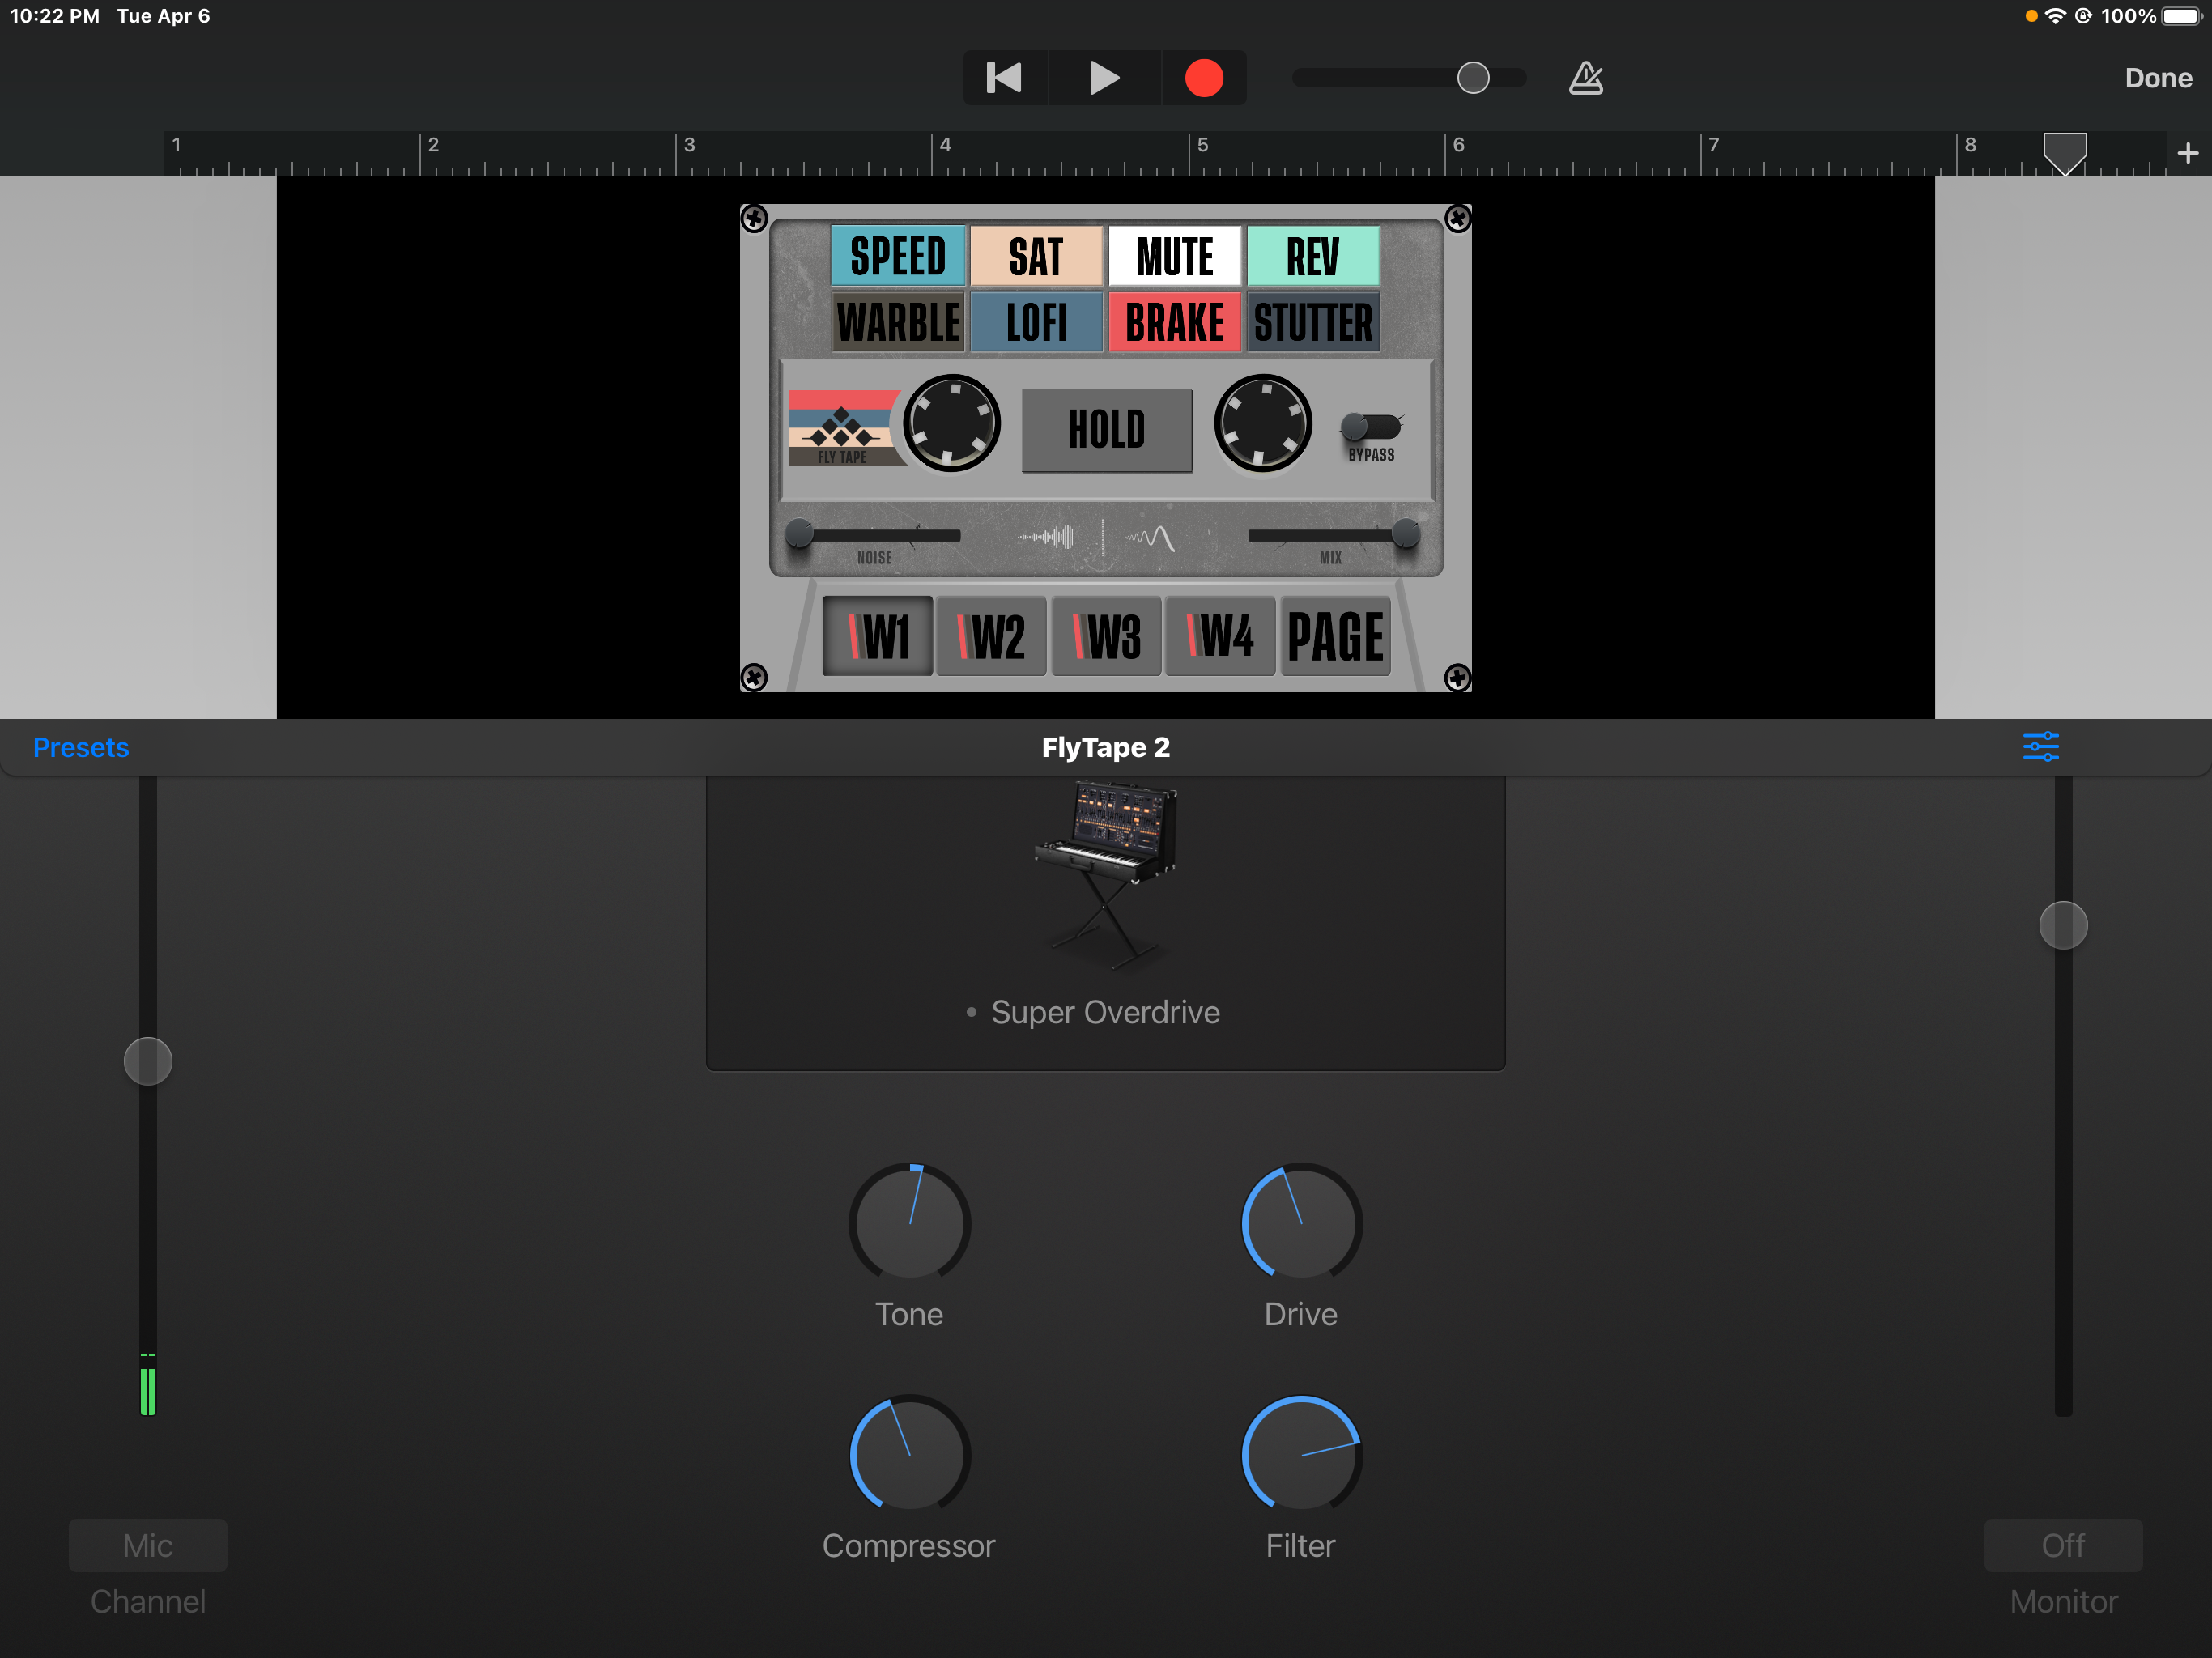Viewport: 2212px width, 1658px height.
Task: Disable the active BRAKE effect
Action: click(x=1175, y=322)
